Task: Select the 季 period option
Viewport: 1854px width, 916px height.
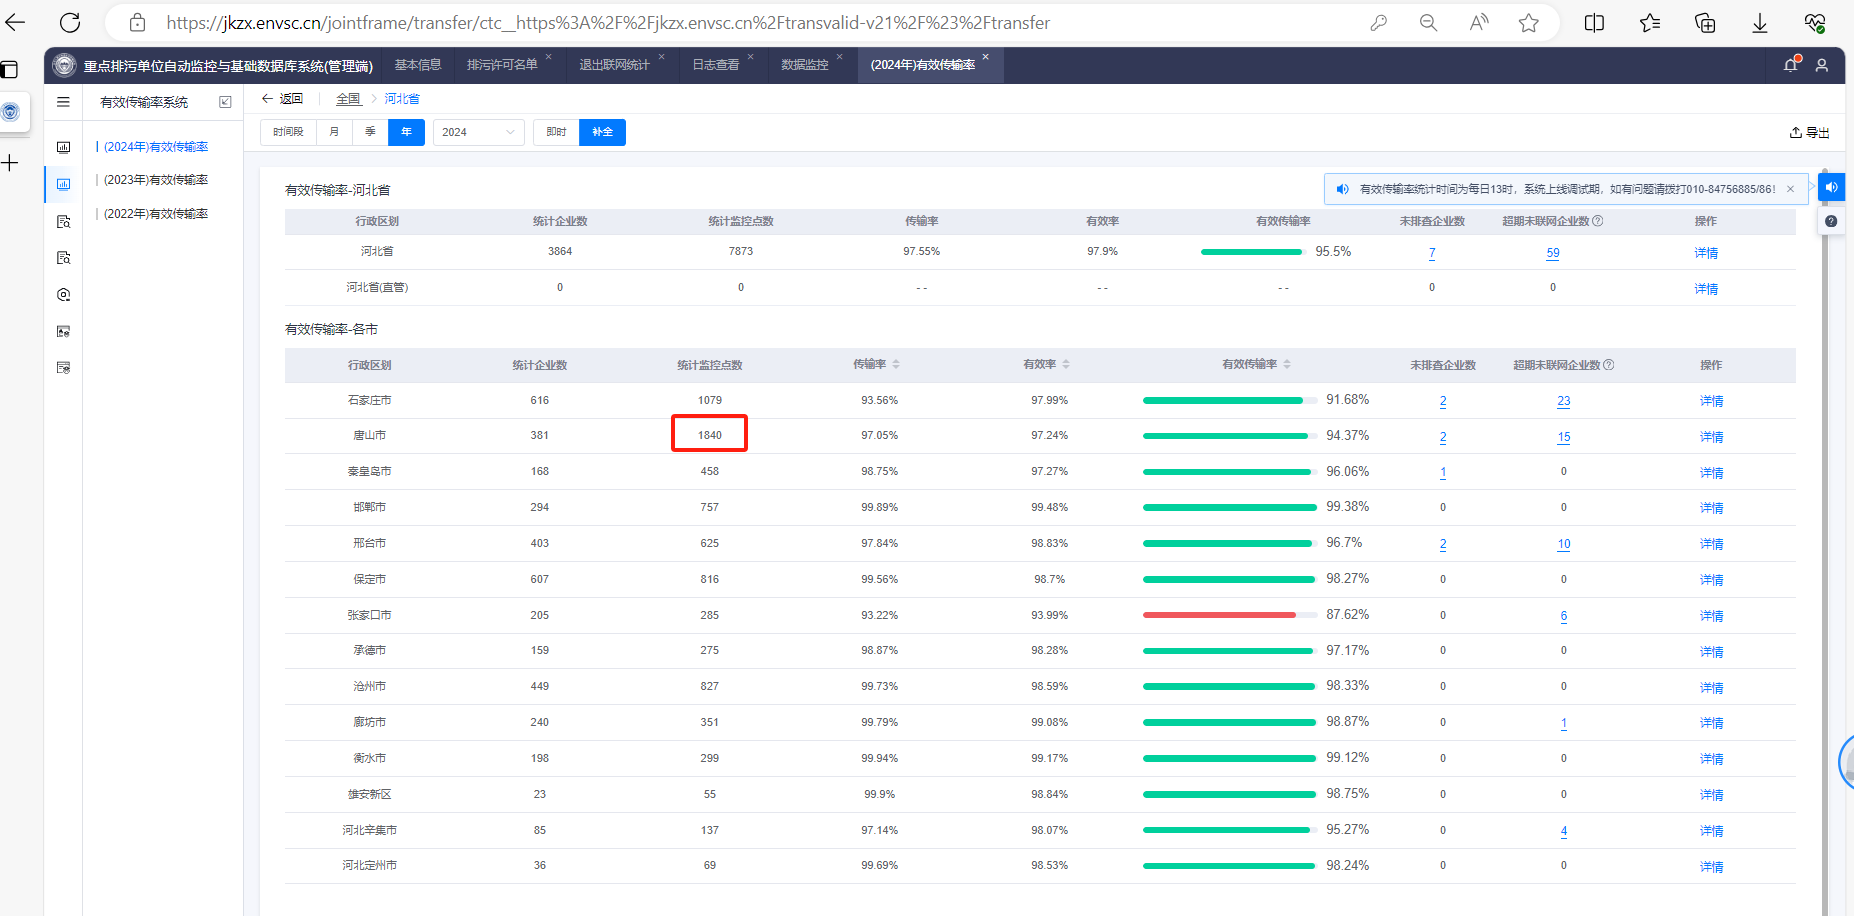Action: coord(370,132)
